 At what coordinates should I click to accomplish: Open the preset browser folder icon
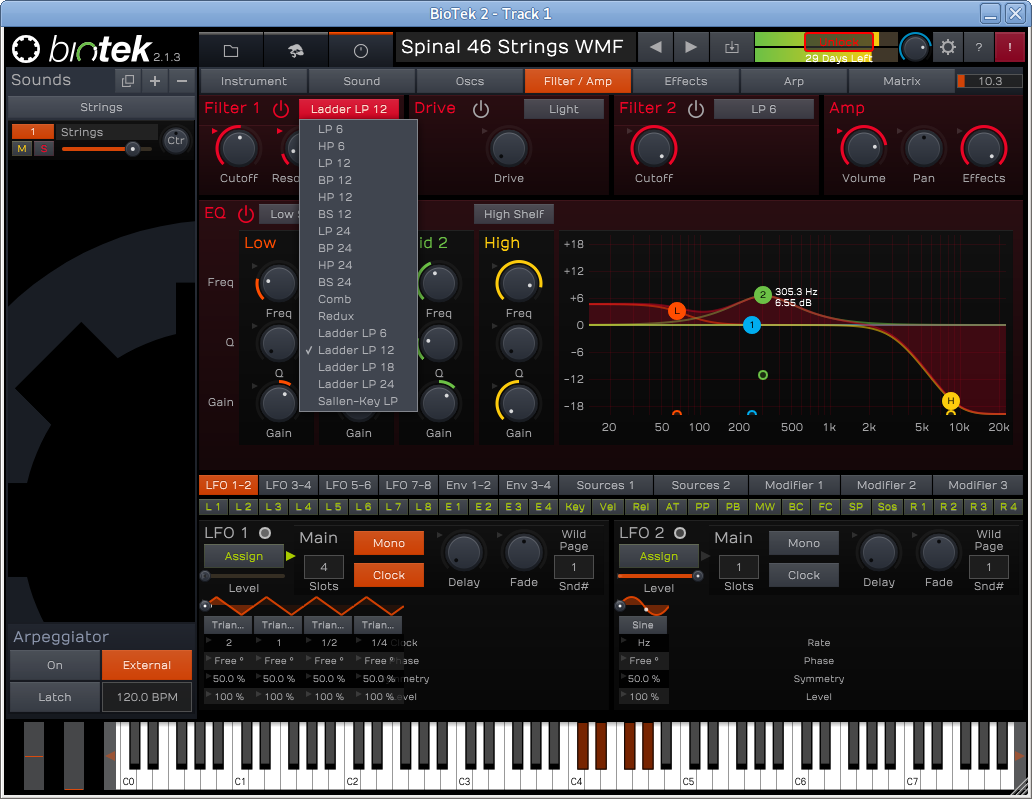pos(230,50)
